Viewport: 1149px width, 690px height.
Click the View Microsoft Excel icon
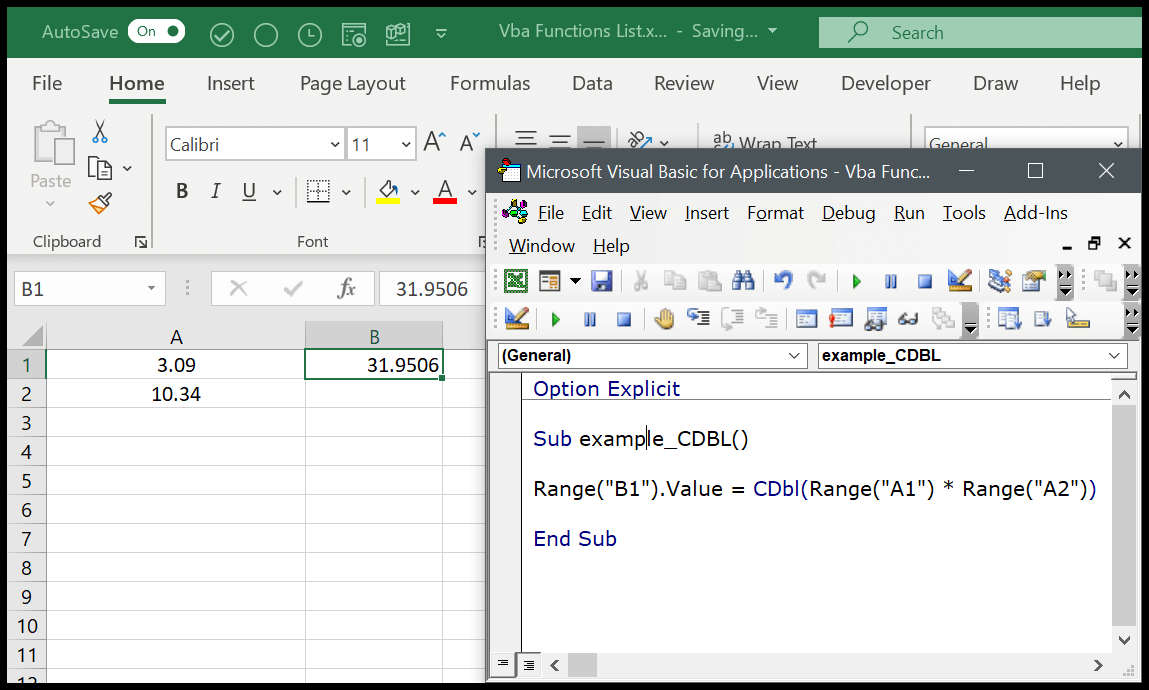point(515,282)
